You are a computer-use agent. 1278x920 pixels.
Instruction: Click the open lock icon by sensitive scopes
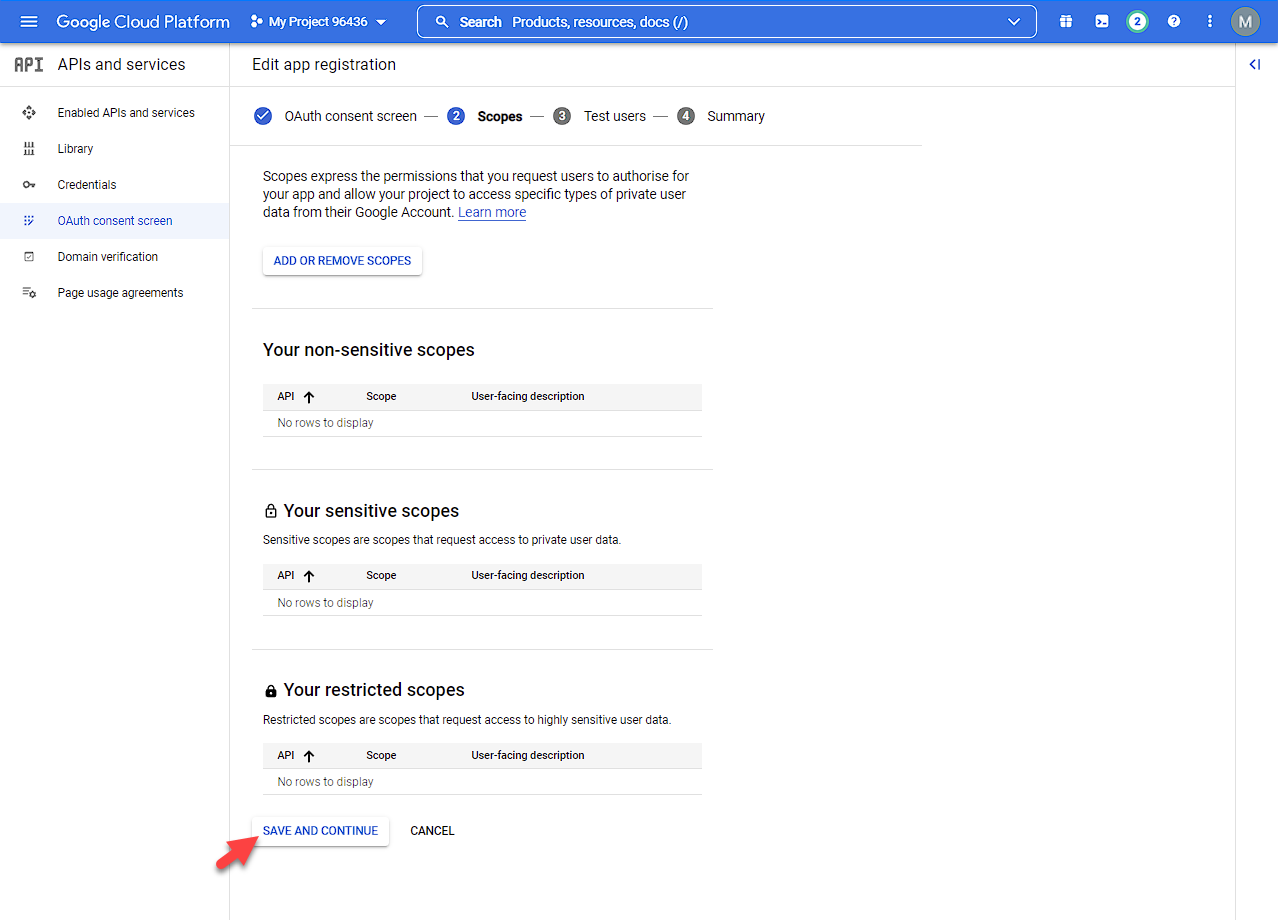[270, 511]
